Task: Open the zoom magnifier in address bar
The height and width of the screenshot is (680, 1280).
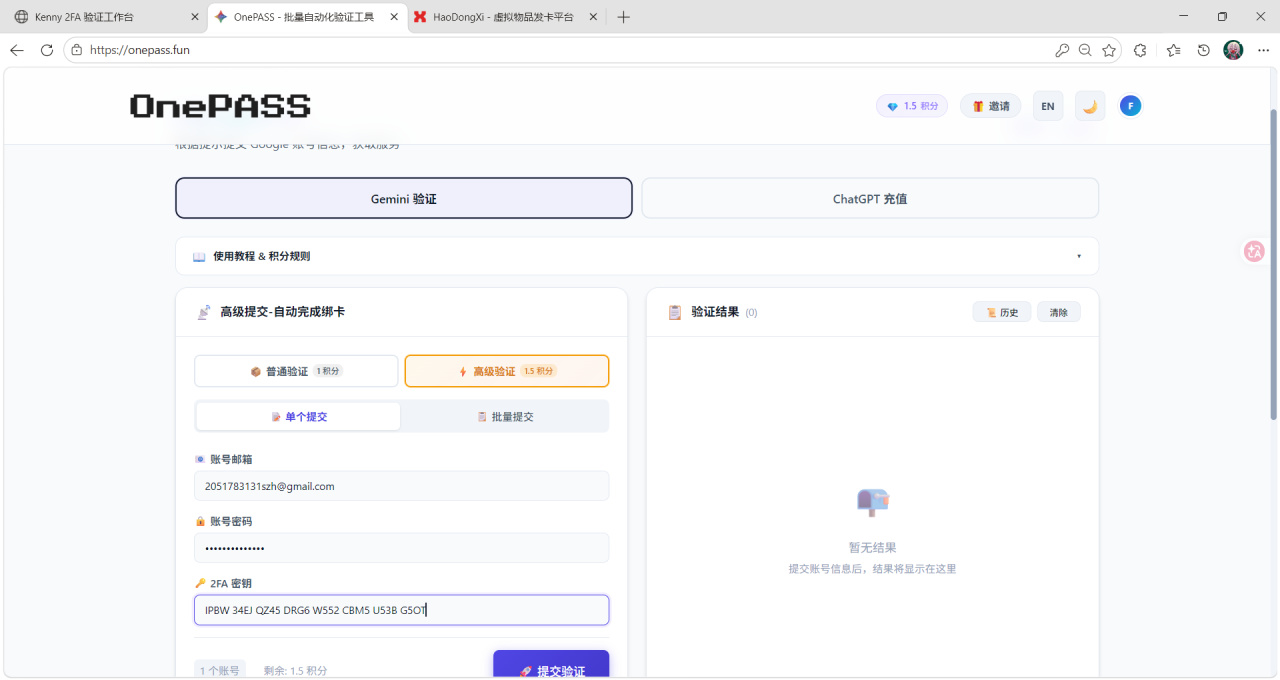Action: [1085, 50]
